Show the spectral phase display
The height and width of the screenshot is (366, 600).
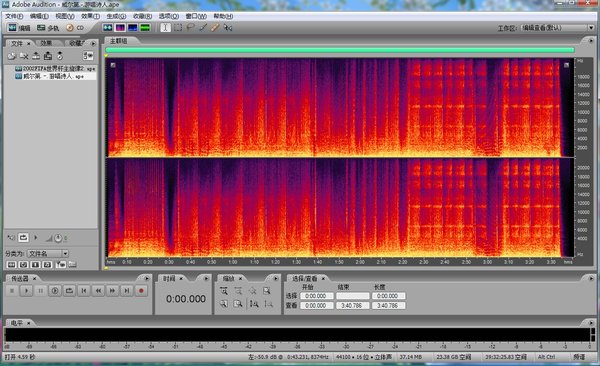[x=145, y=28]
